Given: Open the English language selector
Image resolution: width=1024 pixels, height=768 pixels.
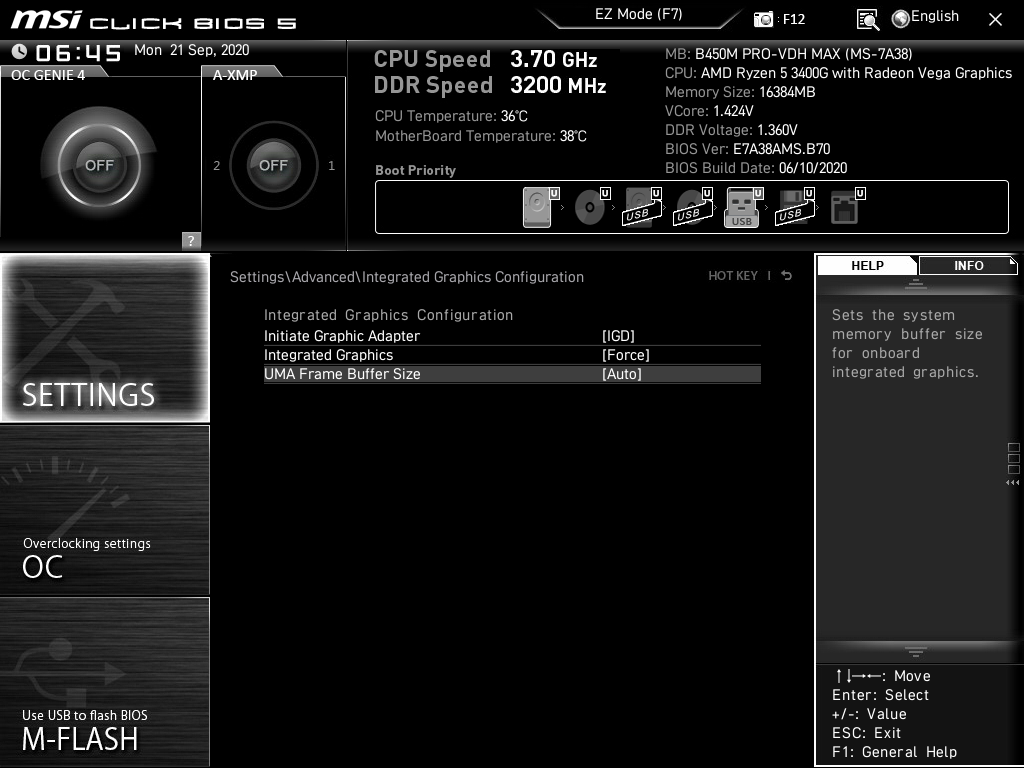Looking at the screenshot, I should pos(925,18).
